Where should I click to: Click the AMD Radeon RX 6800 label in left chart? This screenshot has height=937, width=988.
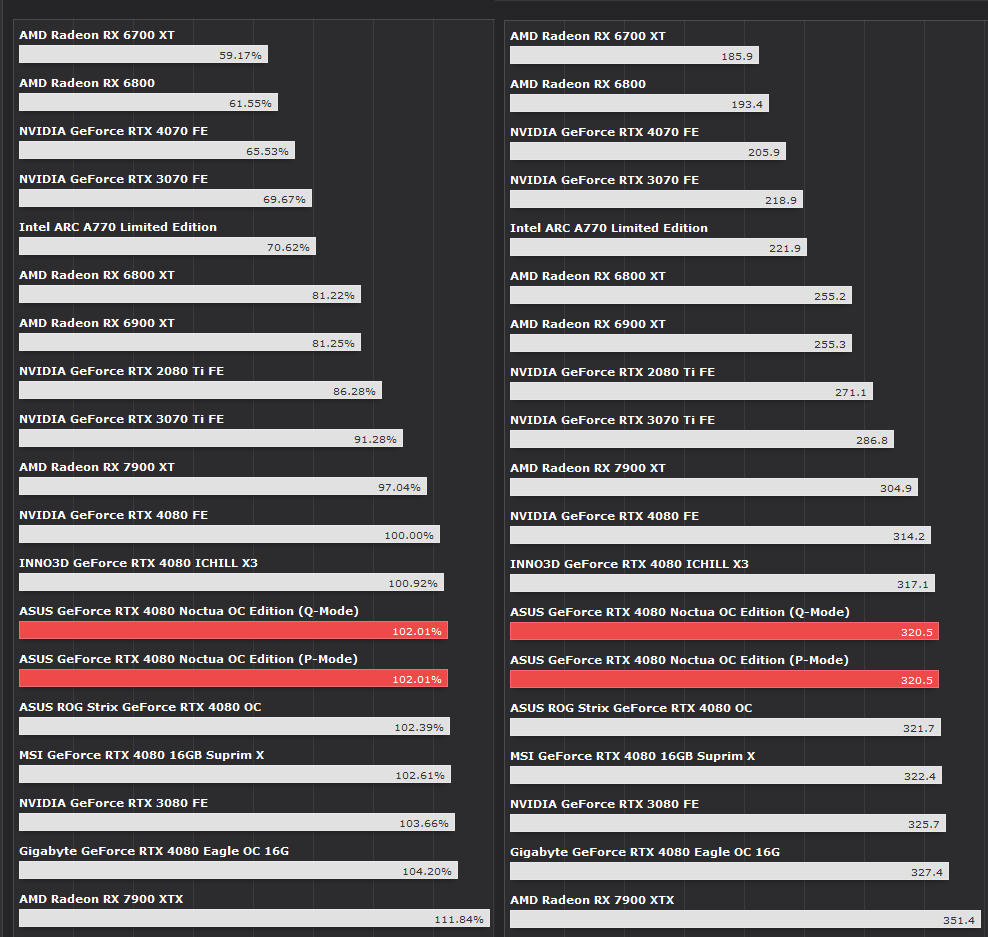pyautogui.click(x=87, y=83)
